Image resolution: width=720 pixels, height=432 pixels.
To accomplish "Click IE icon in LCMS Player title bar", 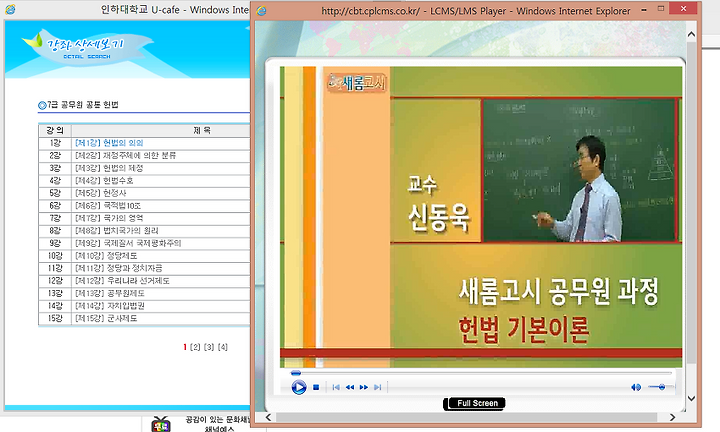I will (262, 10).
